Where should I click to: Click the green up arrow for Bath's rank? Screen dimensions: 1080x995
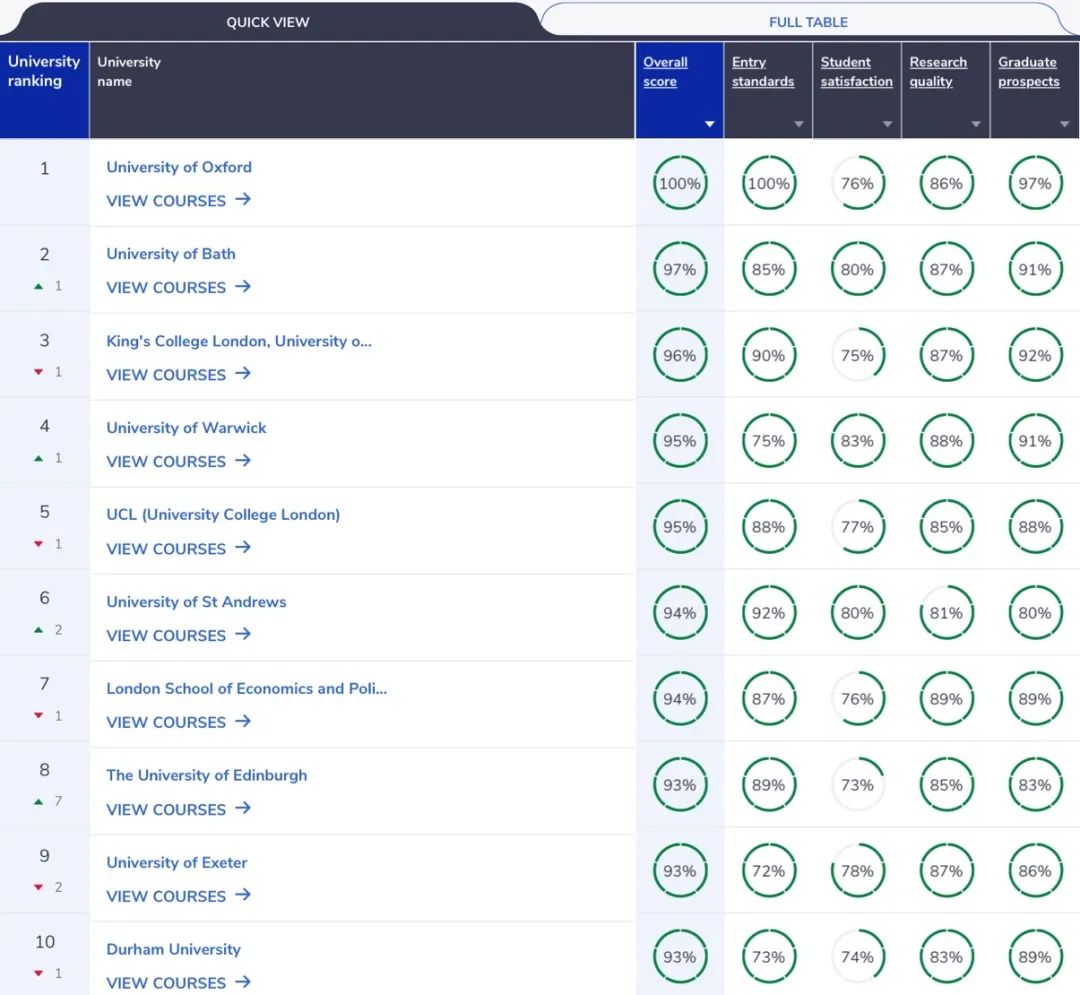point(39,286)
